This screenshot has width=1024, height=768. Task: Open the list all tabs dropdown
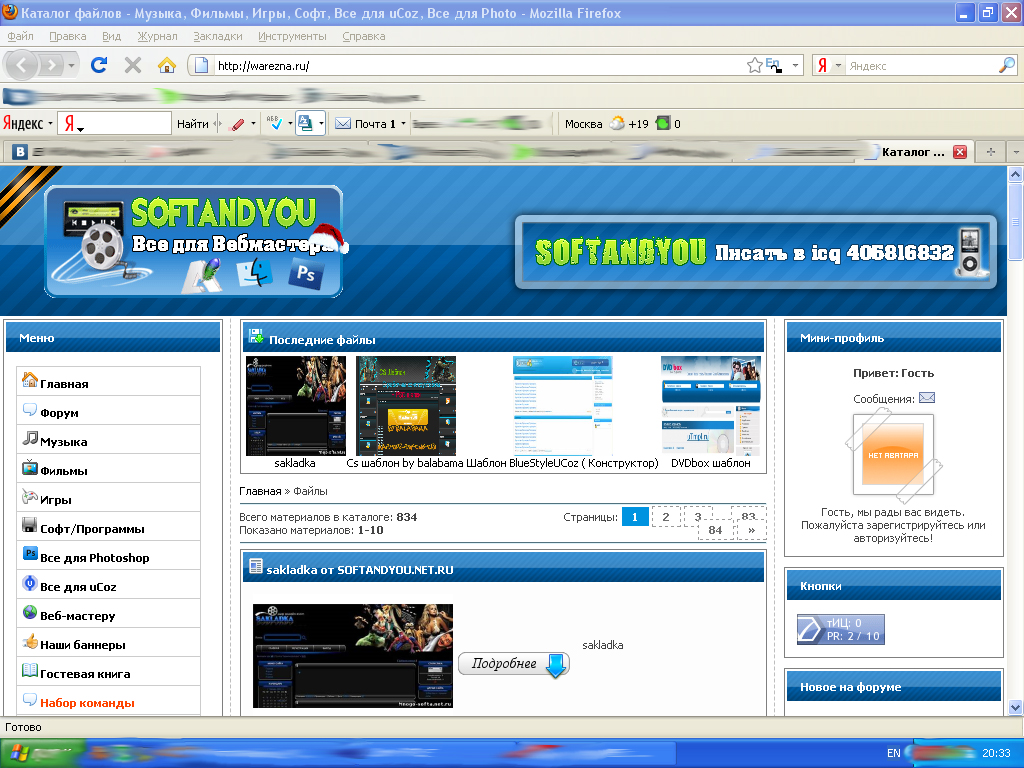click(1016, 152)
